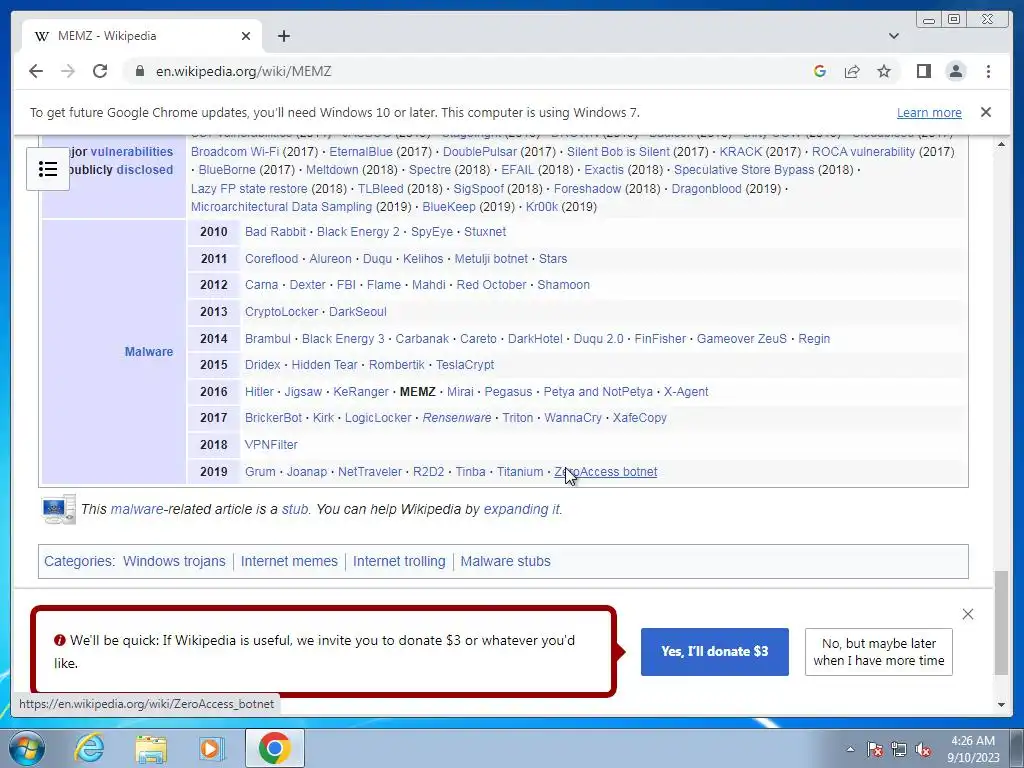Open the Chrome three-dot menu
The height and width of the screenshot is (768, 1024).
[988, 71]
